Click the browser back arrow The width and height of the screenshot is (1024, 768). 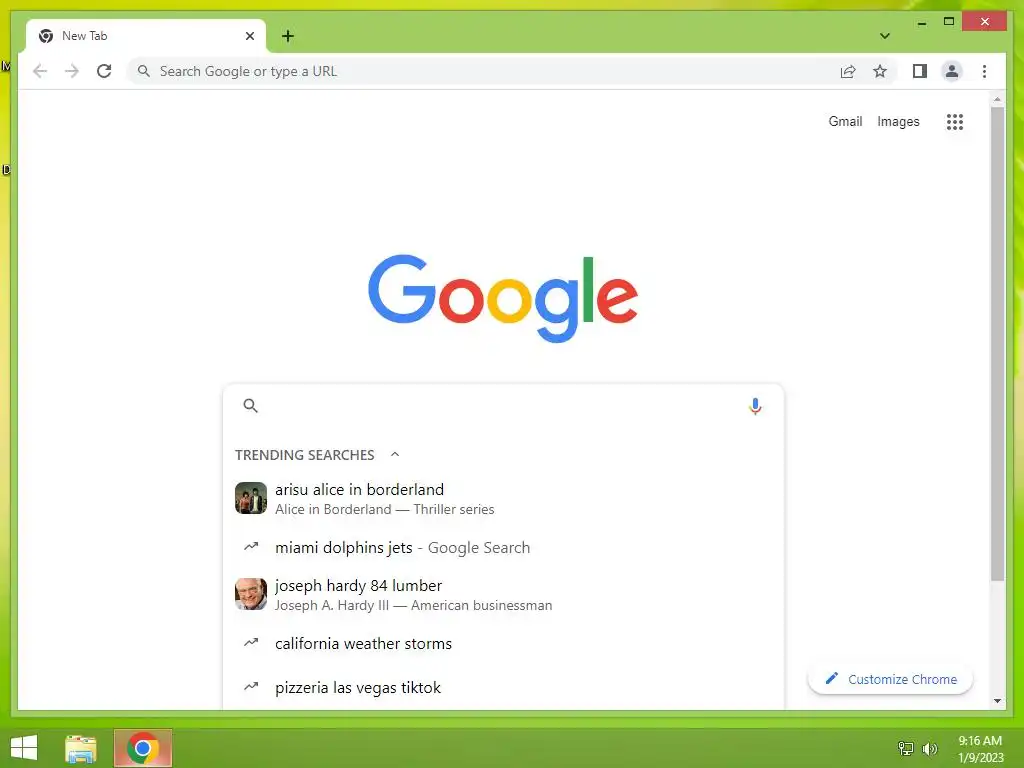tap(40, 71)
